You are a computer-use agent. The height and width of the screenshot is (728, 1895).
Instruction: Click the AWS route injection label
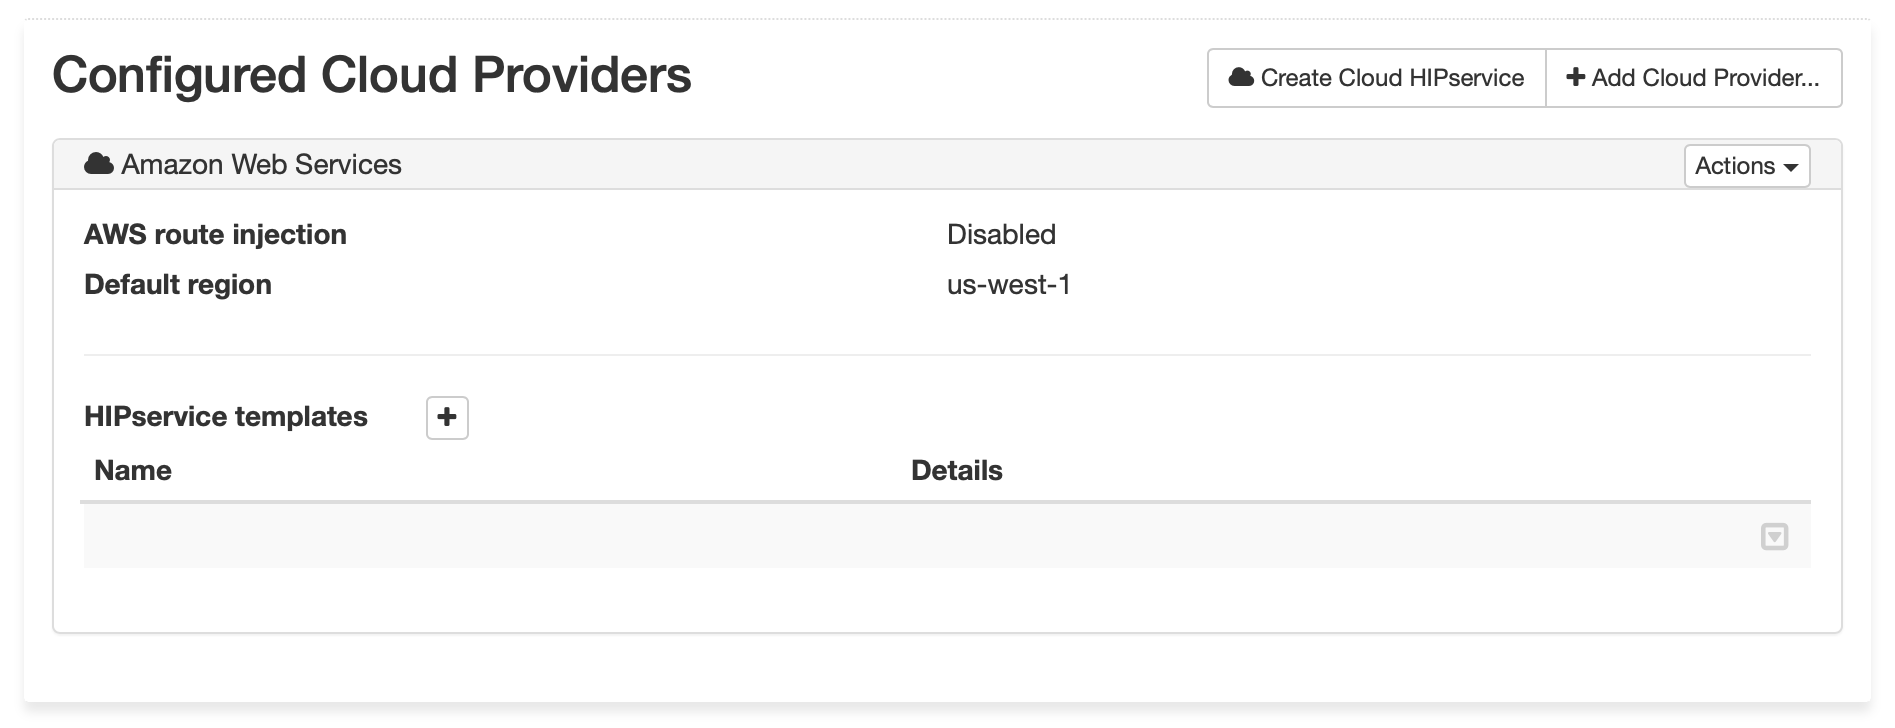(x=215, y=235)
